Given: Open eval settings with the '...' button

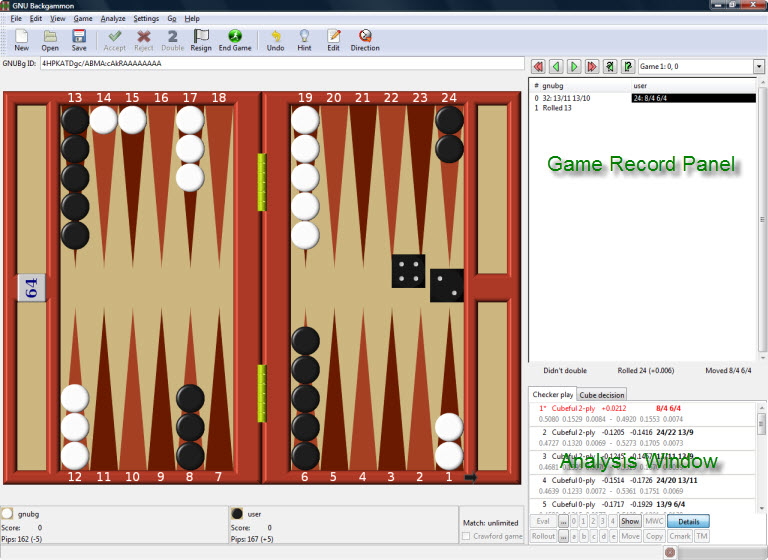Looking at the screenshot, I should click(x=564, y=521).
